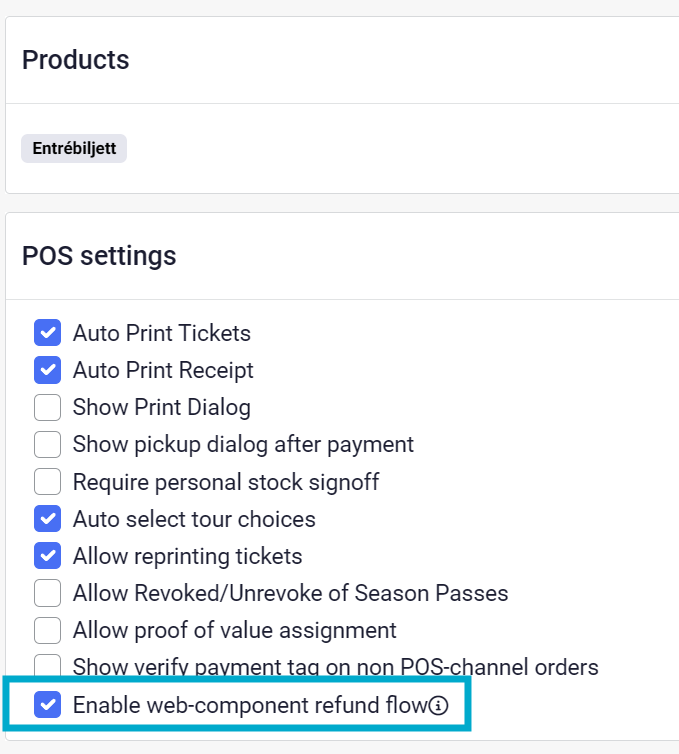Check Allow proof of value assignment box

coord(47,630)
